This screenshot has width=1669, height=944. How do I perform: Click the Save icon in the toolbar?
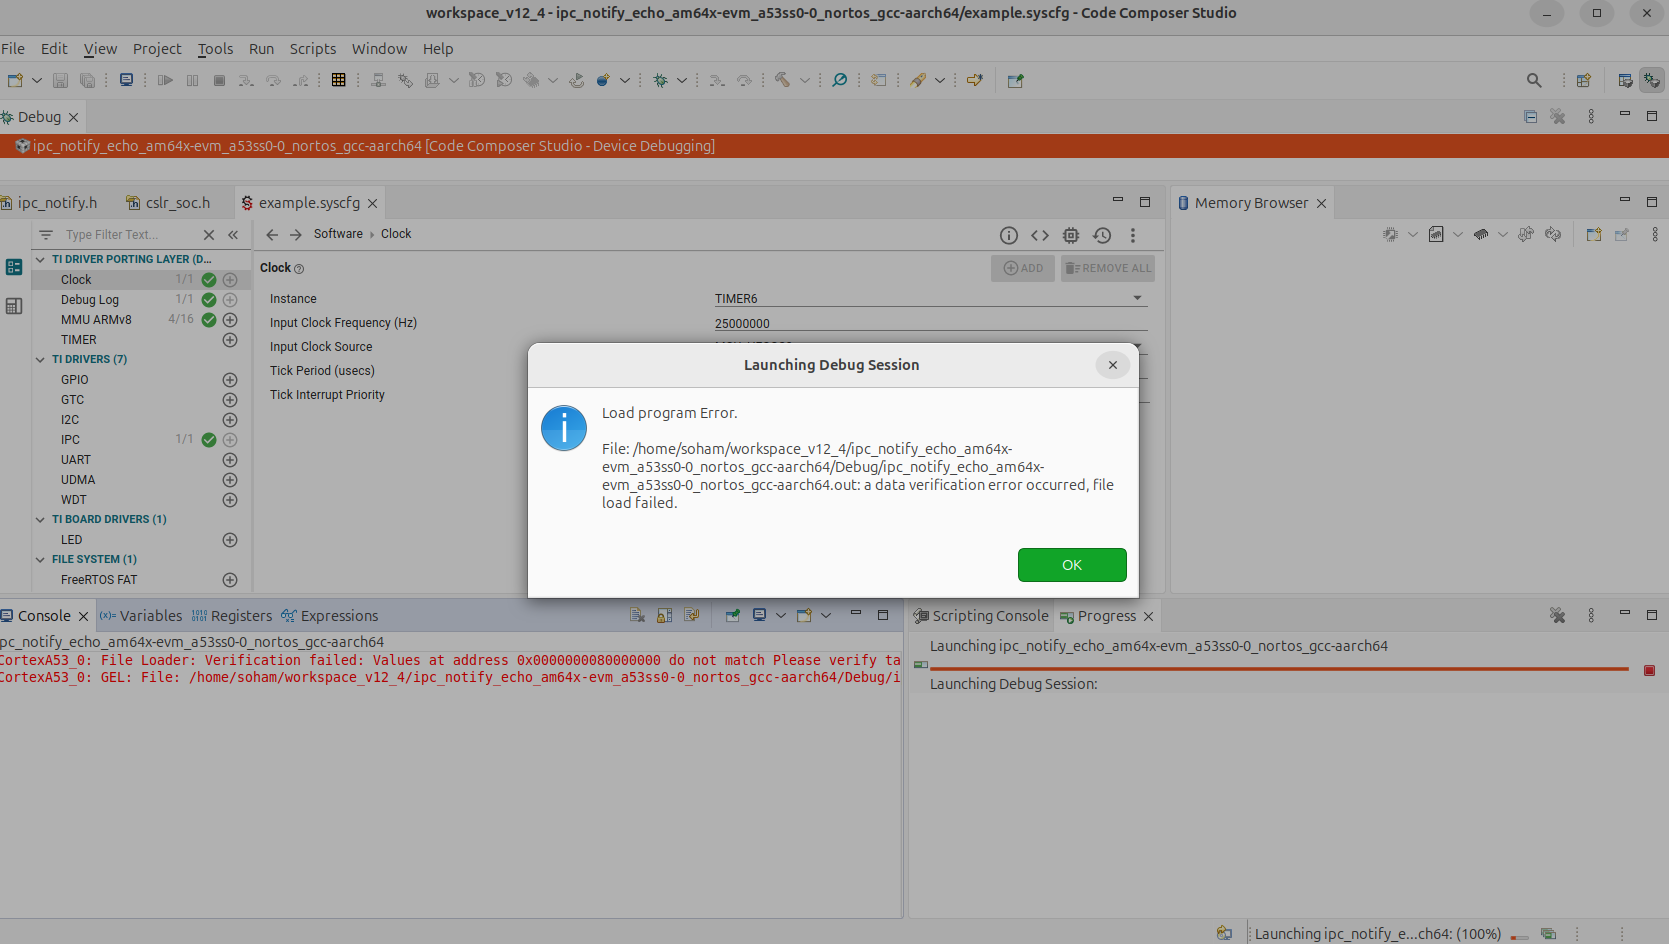tap(60, 80)
